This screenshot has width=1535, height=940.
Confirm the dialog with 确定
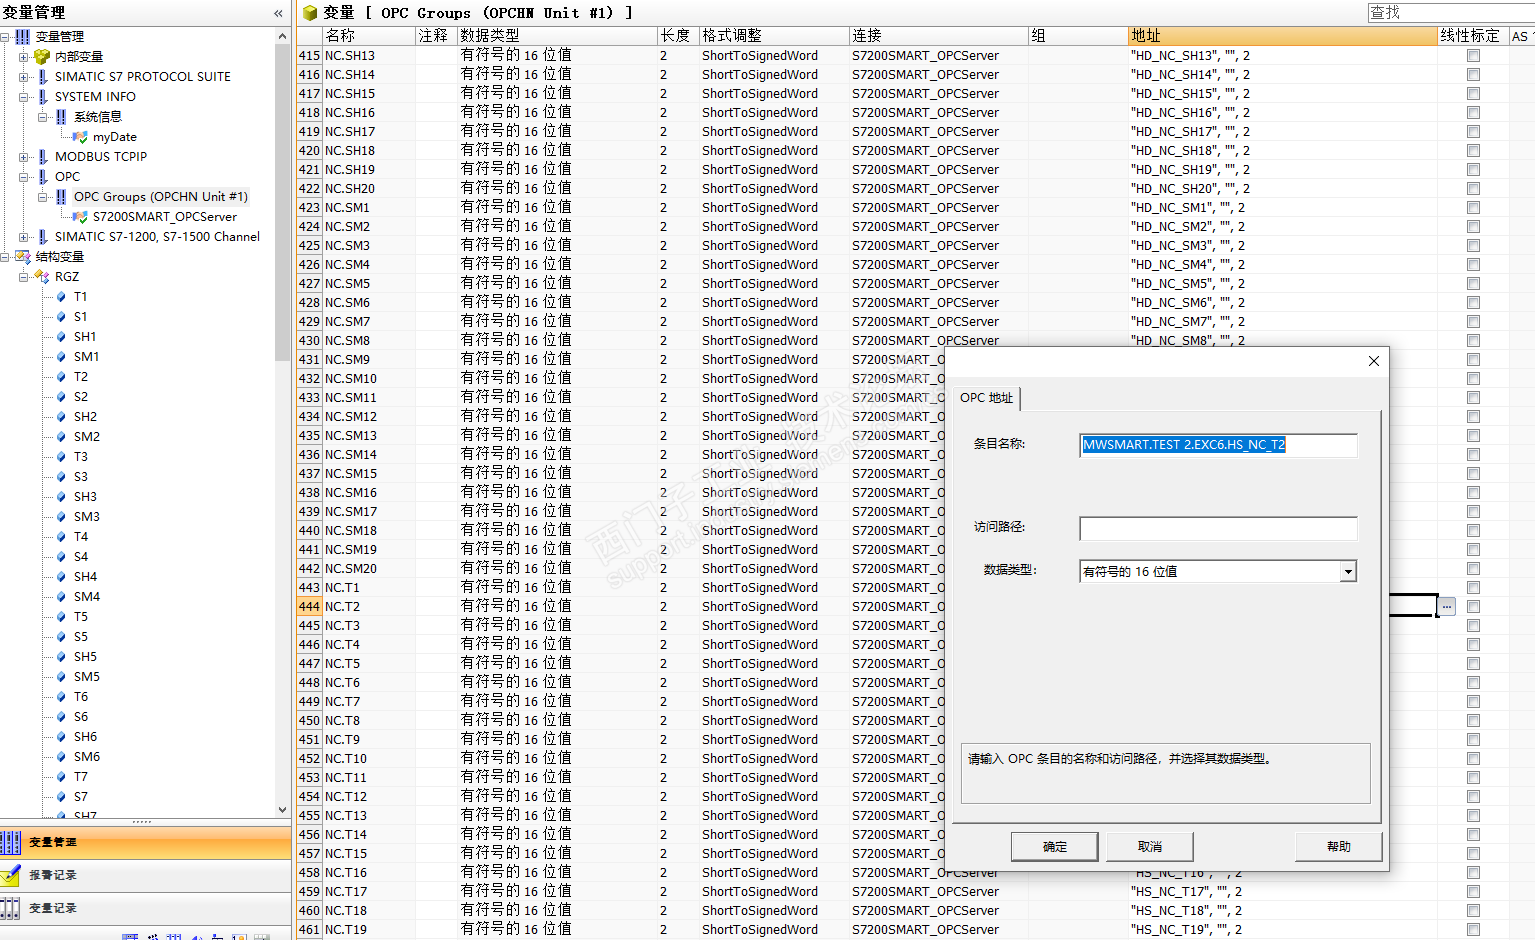point(1055,847)
